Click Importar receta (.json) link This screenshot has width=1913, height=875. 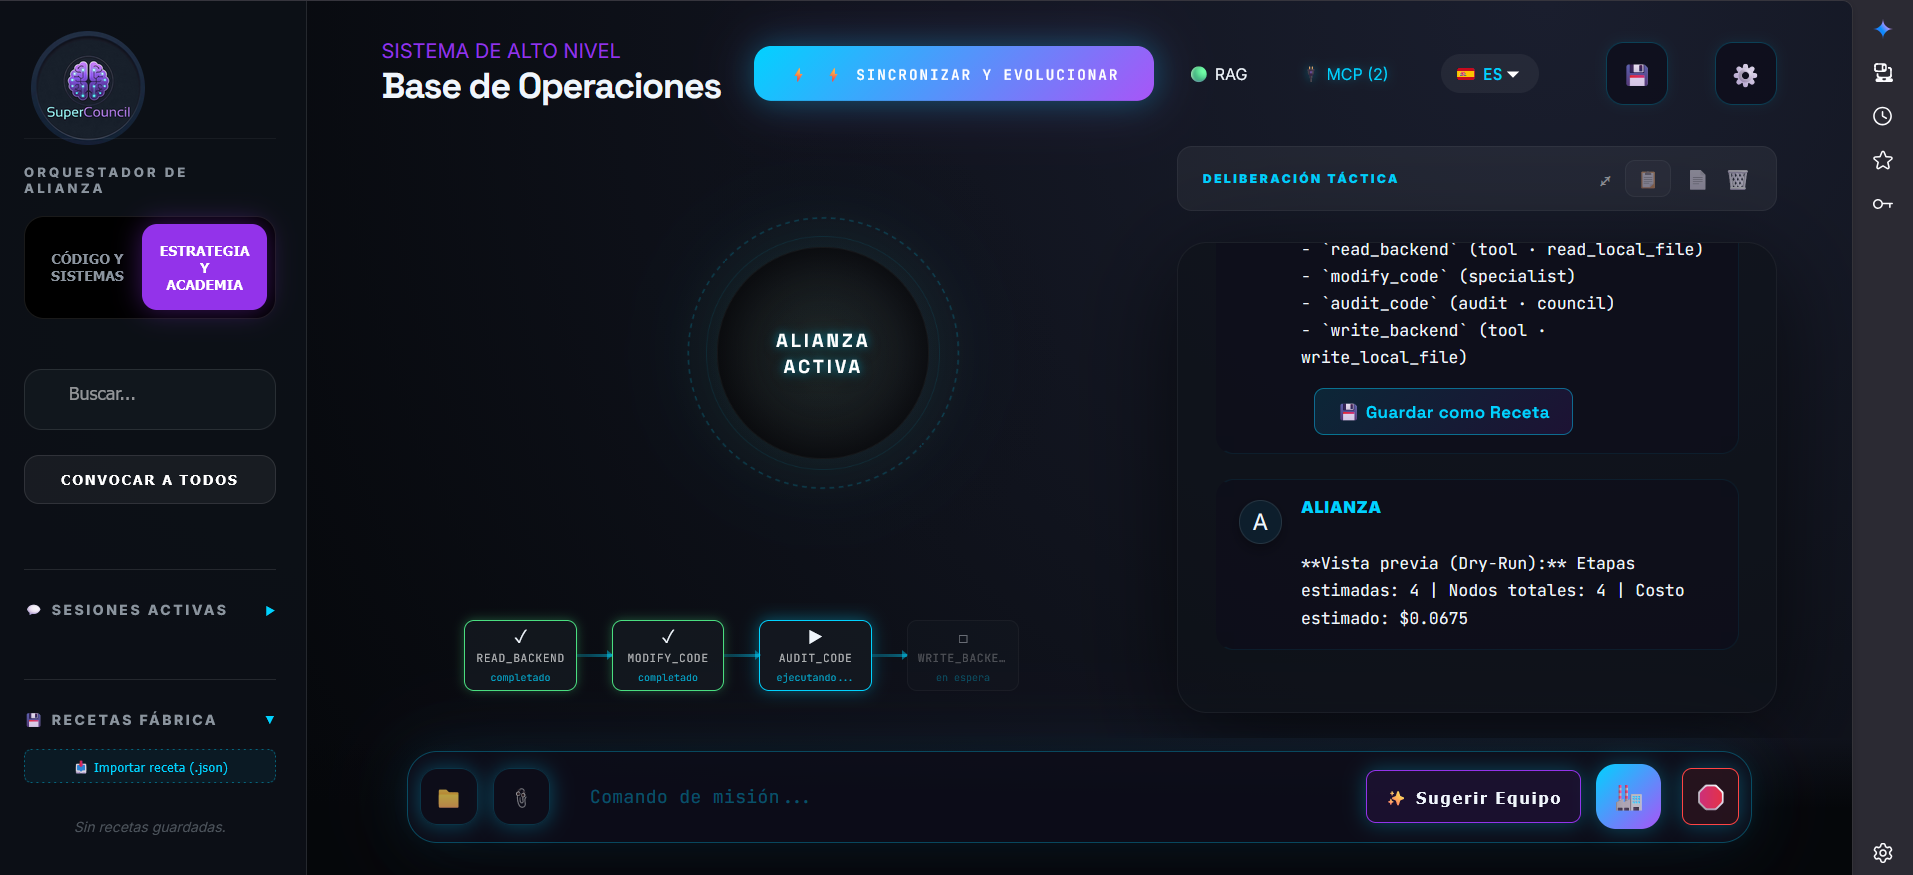(x=150, y=767)
